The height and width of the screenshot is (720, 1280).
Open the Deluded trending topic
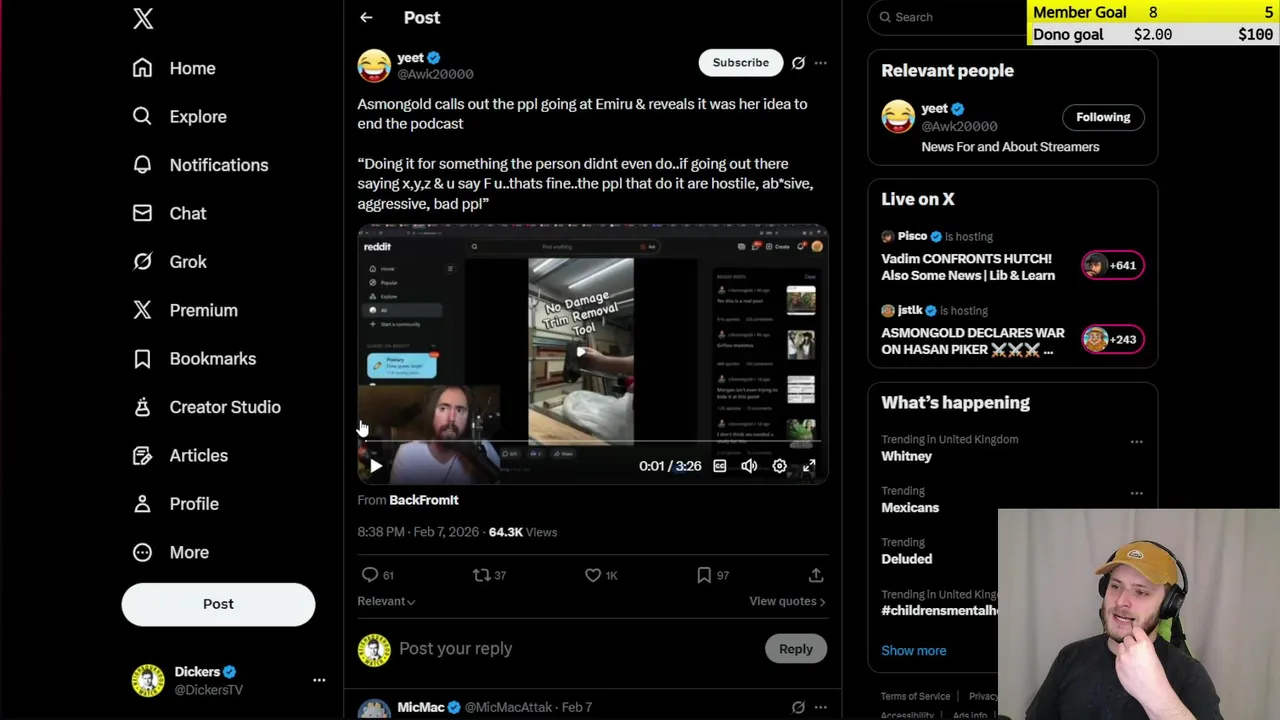[x=906, y=559]
